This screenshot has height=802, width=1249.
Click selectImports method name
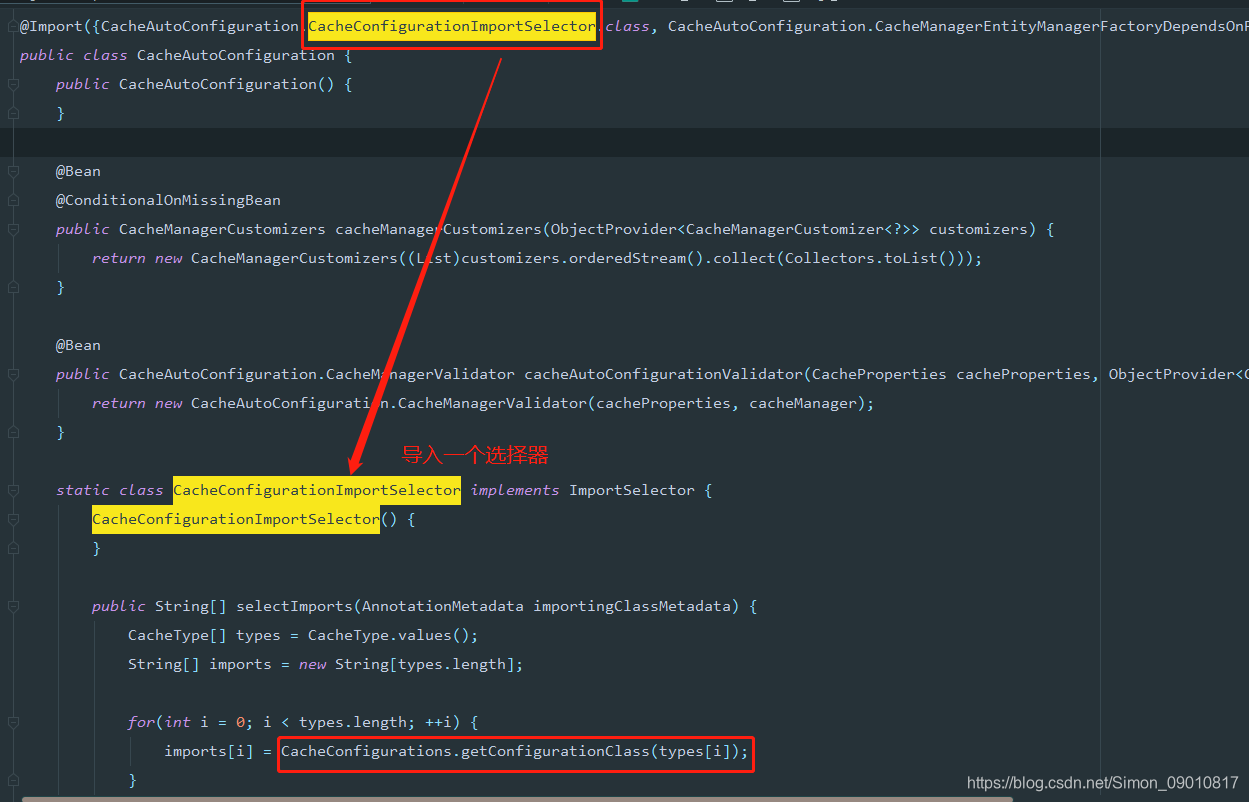[x=295, y=606]
